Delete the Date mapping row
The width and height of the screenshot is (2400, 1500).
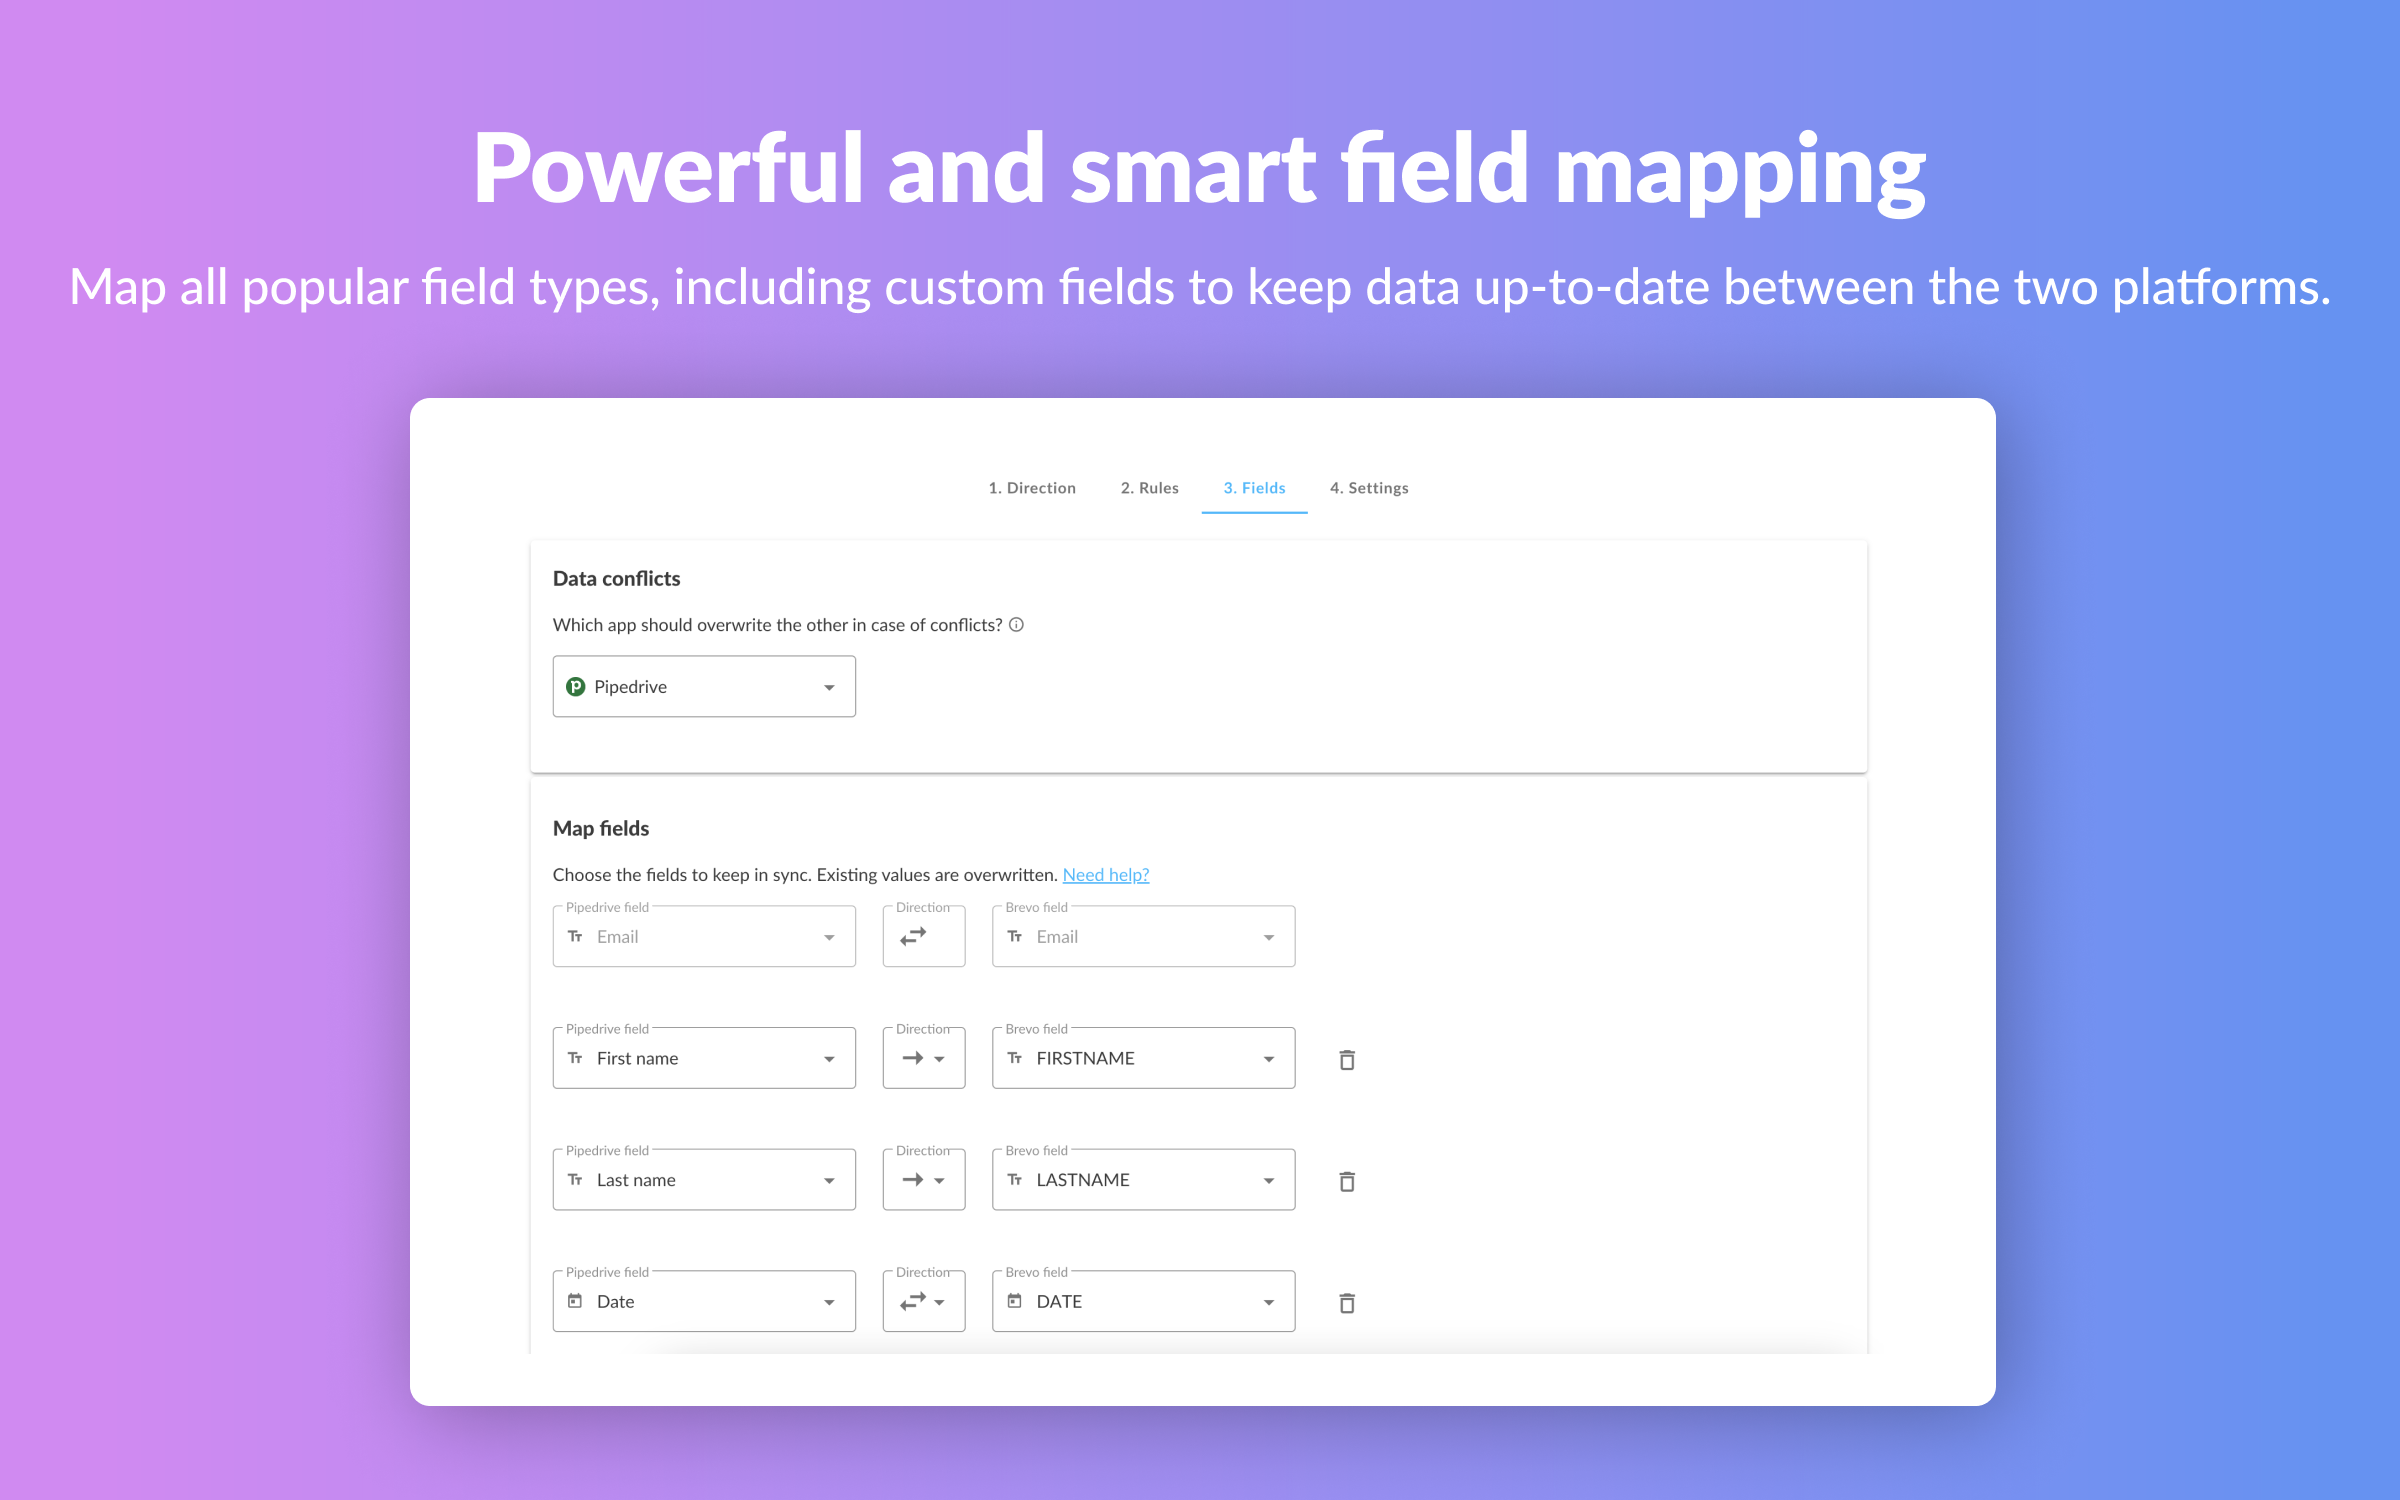[x=1347, y=1303]
